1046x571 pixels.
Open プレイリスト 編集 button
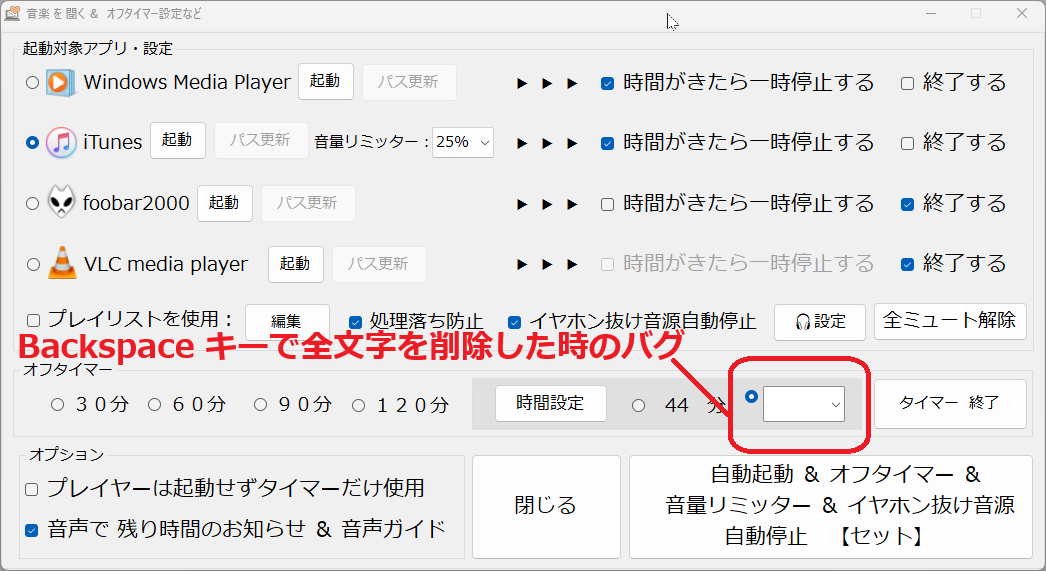286,321
